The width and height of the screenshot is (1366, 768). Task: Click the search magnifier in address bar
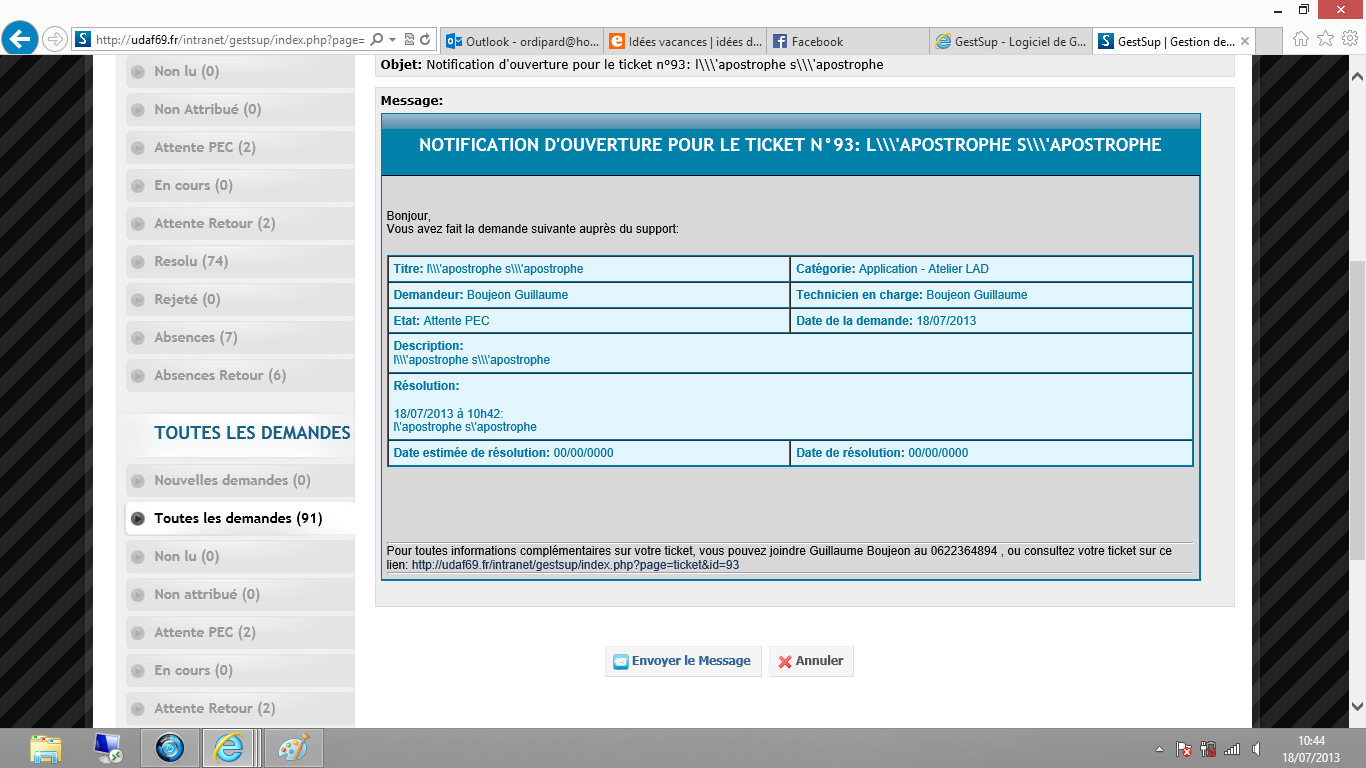click(x=377, y=40)
